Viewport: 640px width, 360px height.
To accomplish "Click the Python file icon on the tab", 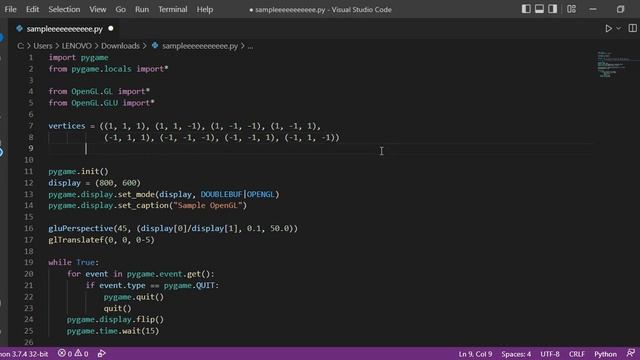I will click(x=19, y=29).
